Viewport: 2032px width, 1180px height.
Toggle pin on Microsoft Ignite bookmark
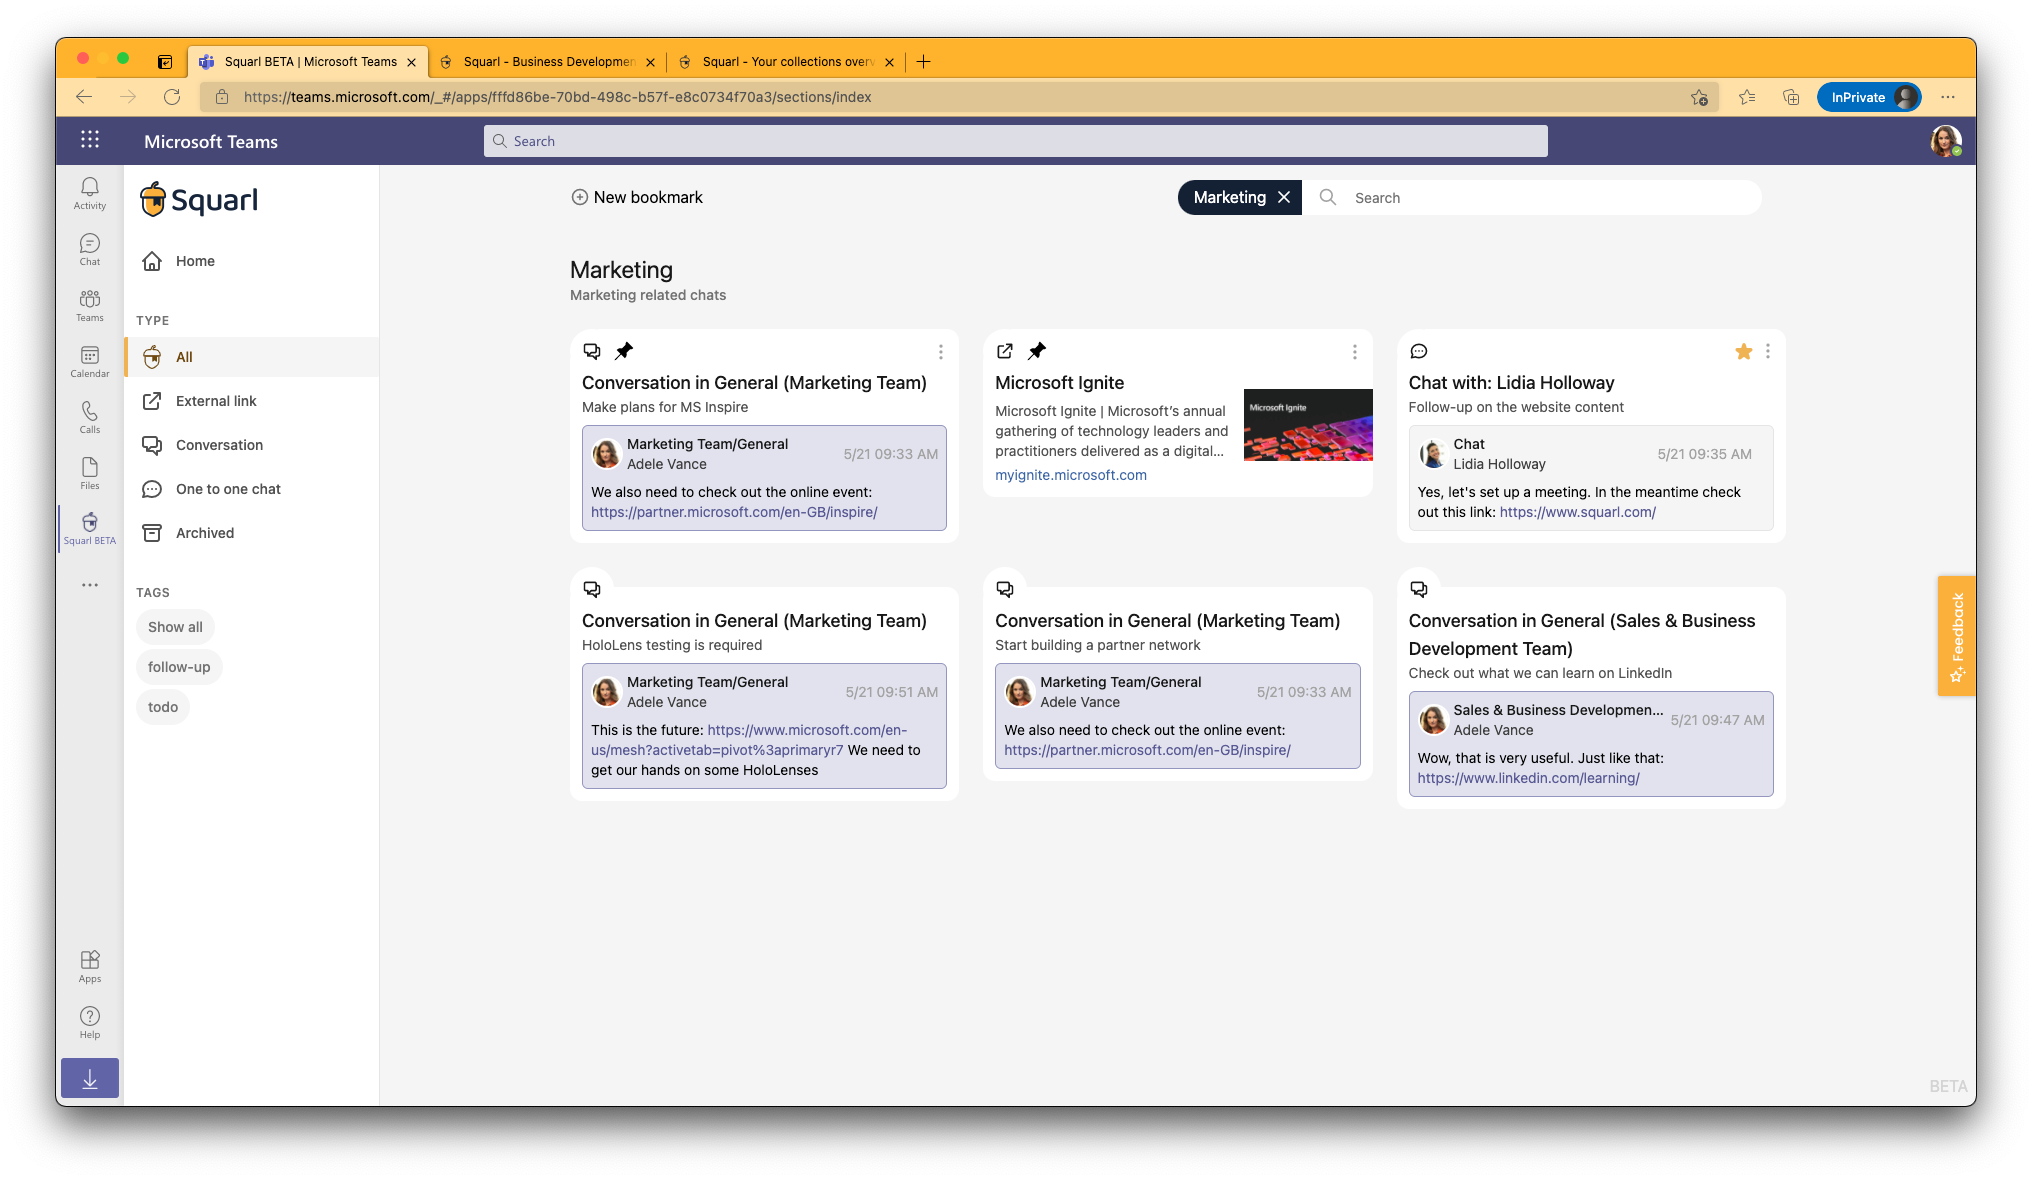pos(1037,351)
